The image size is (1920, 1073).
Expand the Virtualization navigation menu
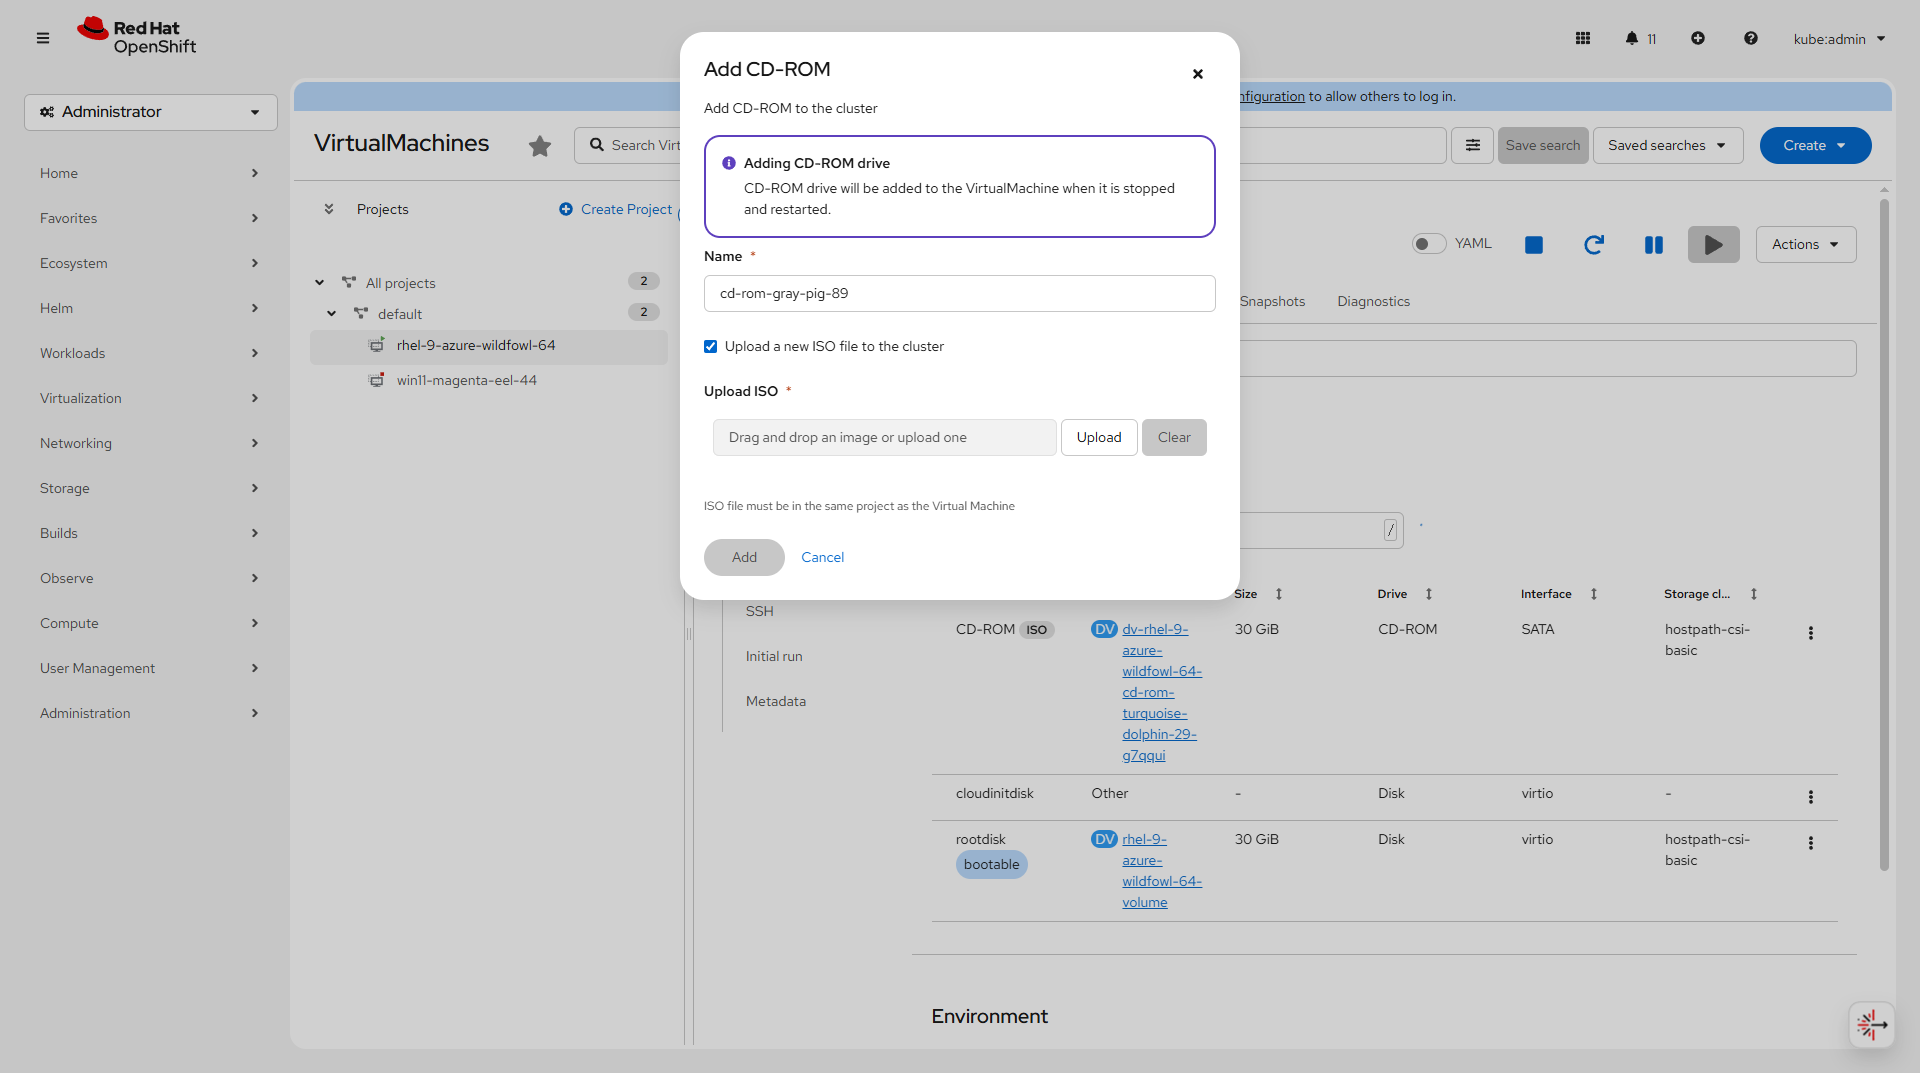[x=150, y=398]
